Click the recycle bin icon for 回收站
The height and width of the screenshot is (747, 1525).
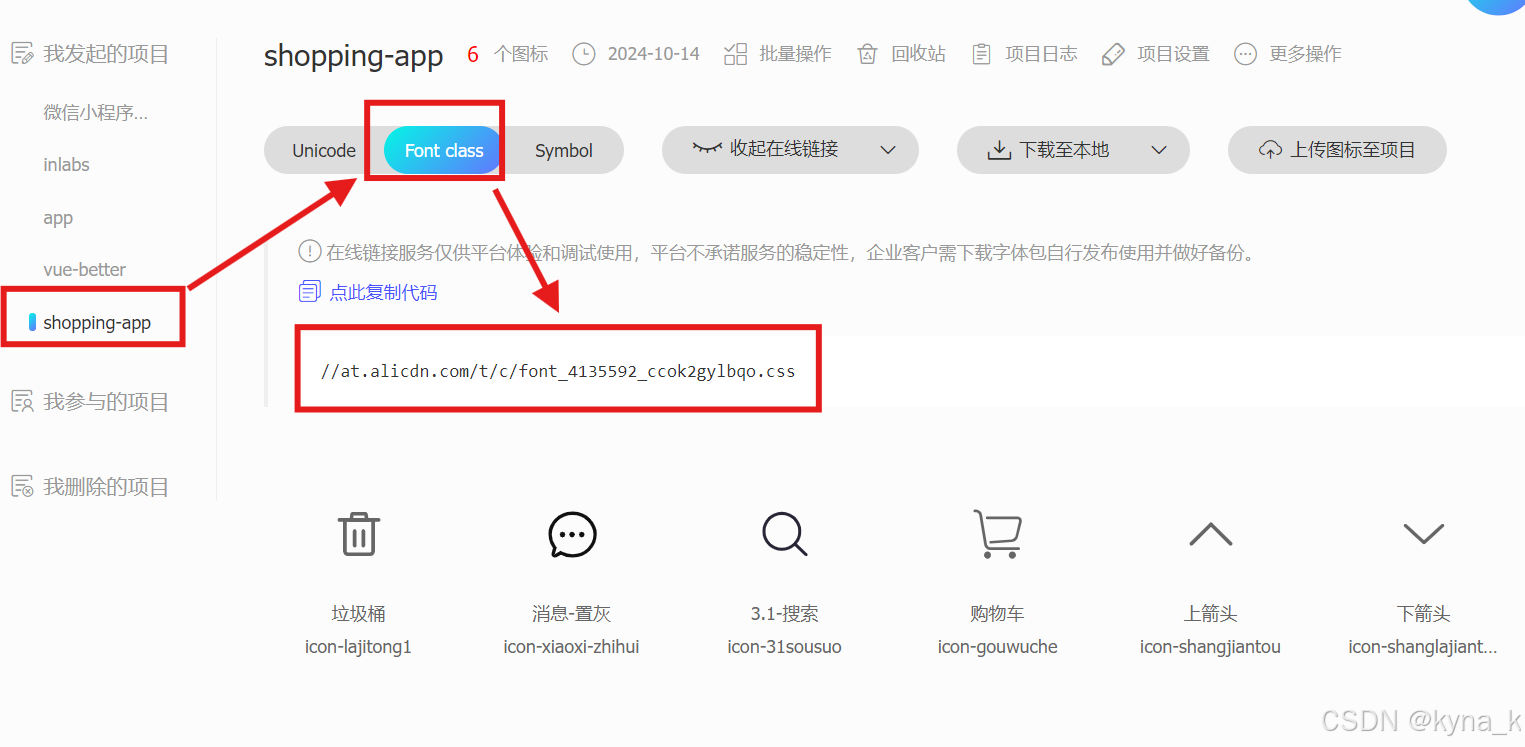868,54
